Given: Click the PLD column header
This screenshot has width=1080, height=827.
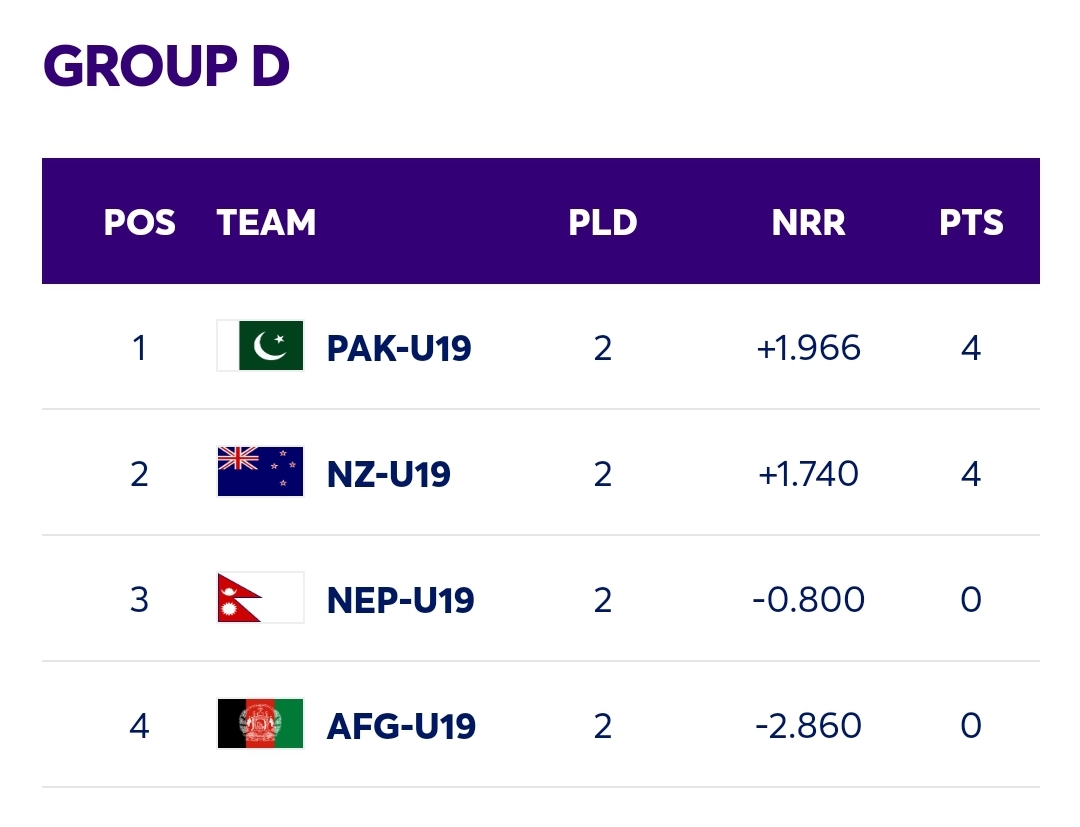Looking at the screenshot, I should [x=603, y=222].
